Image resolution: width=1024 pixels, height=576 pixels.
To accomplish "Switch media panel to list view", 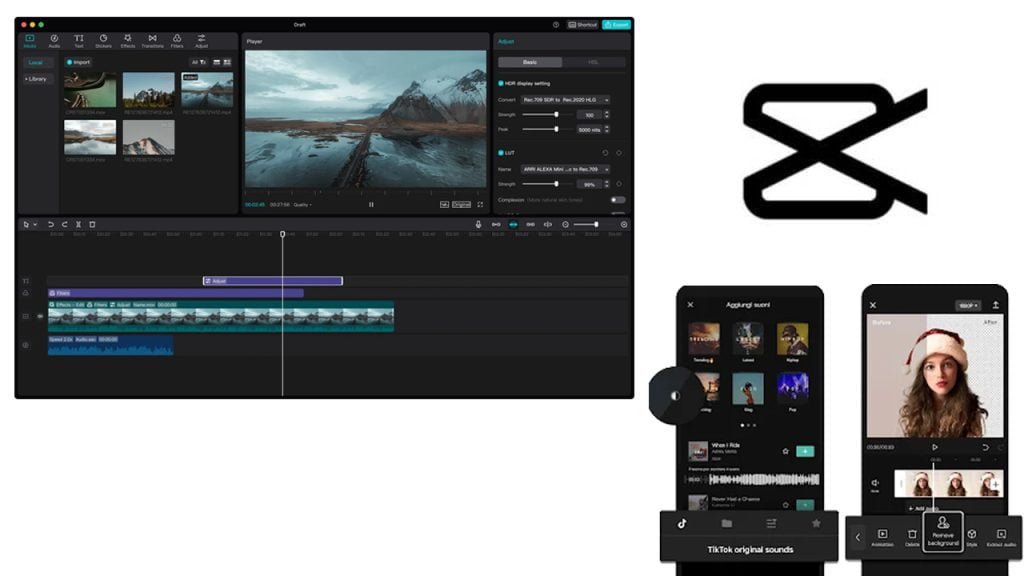I will (217, 62).
